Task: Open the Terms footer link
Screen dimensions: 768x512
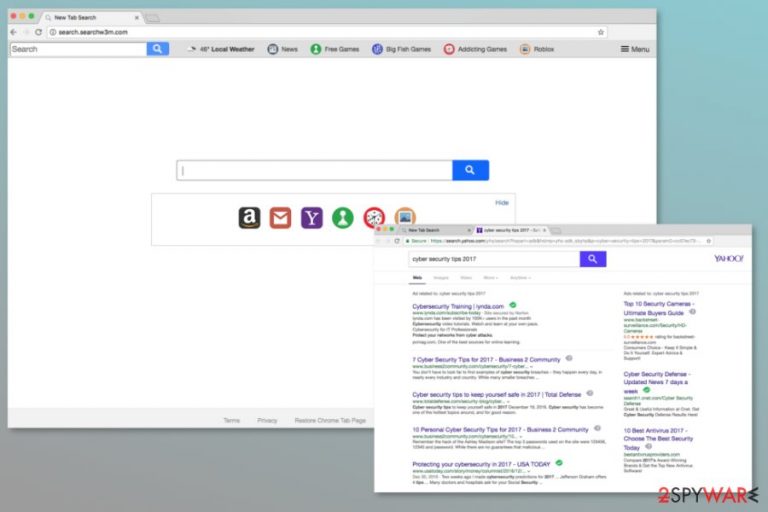Action: (232, 420)
